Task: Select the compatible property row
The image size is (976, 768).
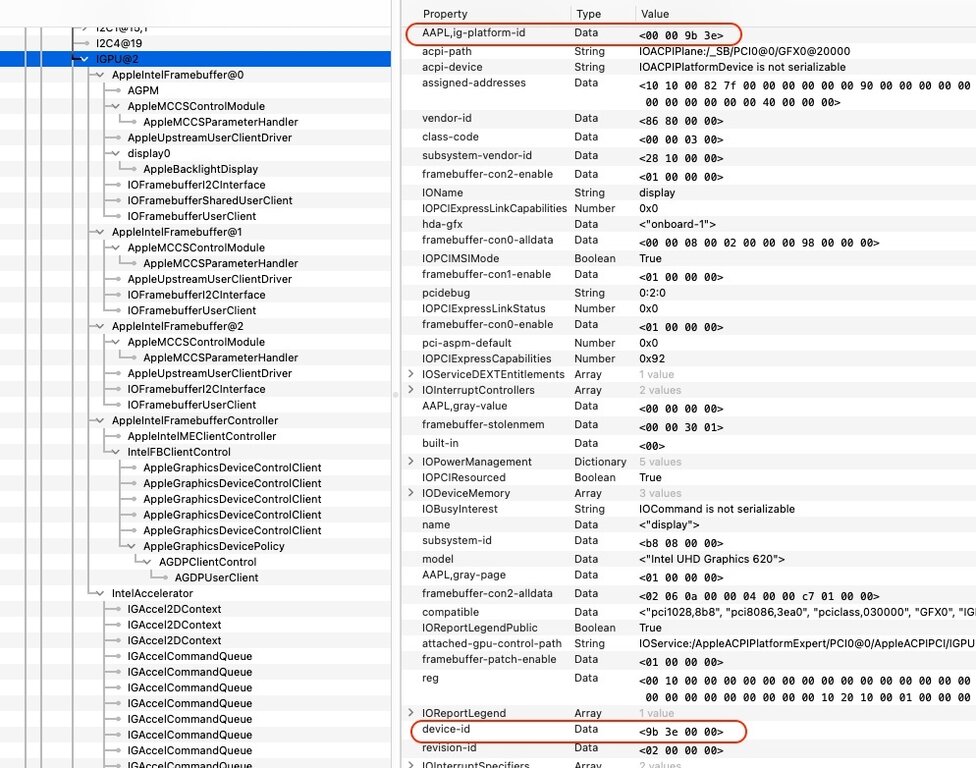Action: click(x=688, y=612)
